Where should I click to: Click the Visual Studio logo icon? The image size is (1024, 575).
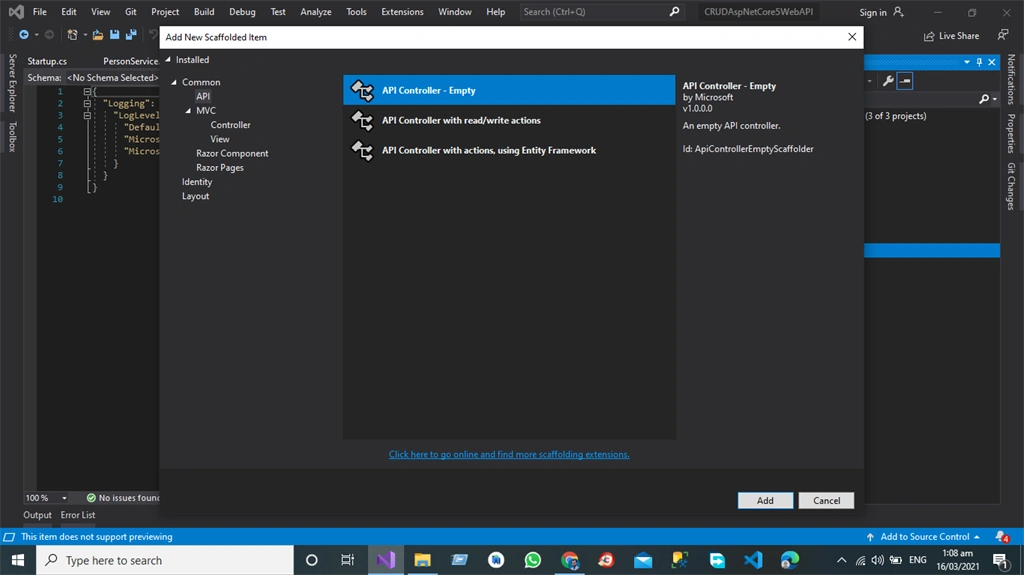[x=16, y=12]
